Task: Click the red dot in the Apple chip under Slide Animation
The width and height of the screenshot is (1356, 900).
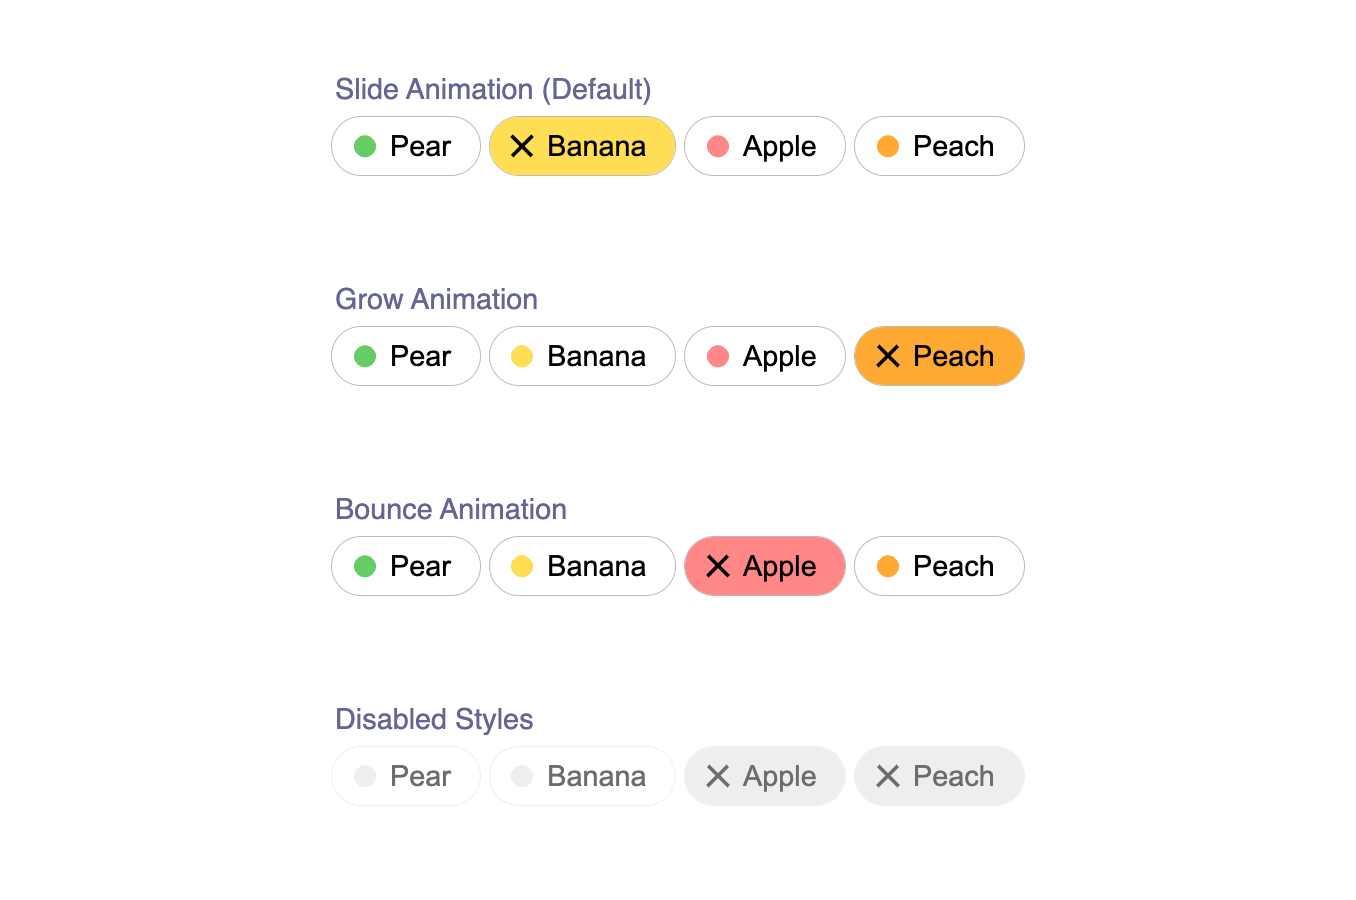Action: coord(719,146)
